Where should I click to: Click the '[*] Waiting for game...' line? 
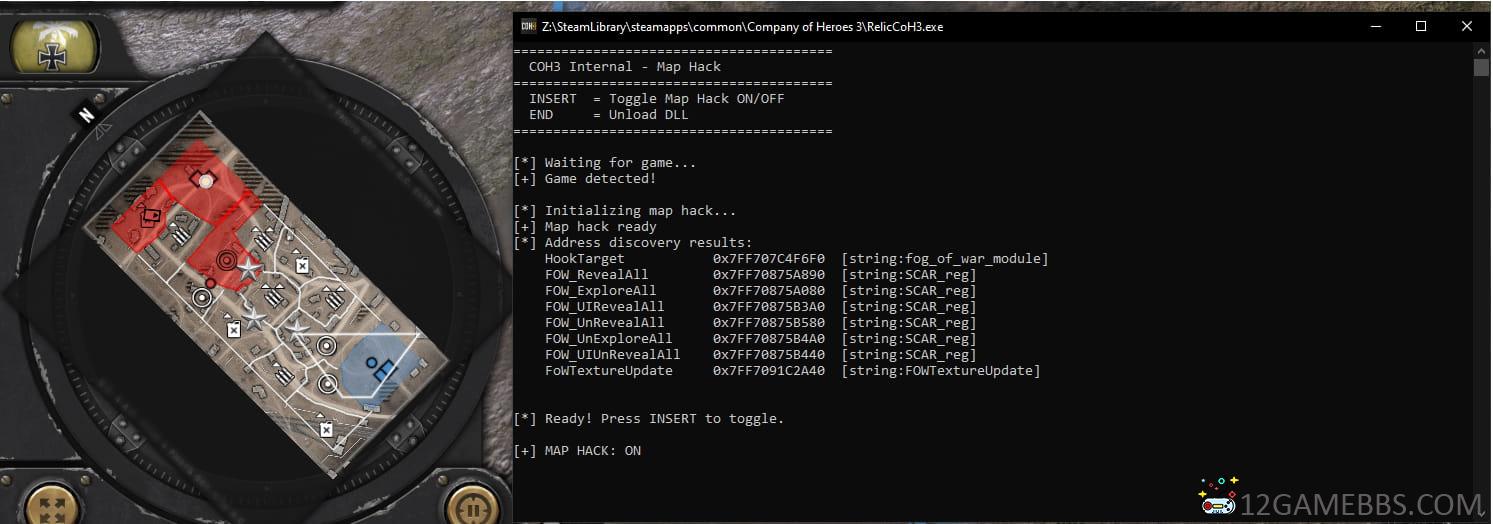coord(605,163)
